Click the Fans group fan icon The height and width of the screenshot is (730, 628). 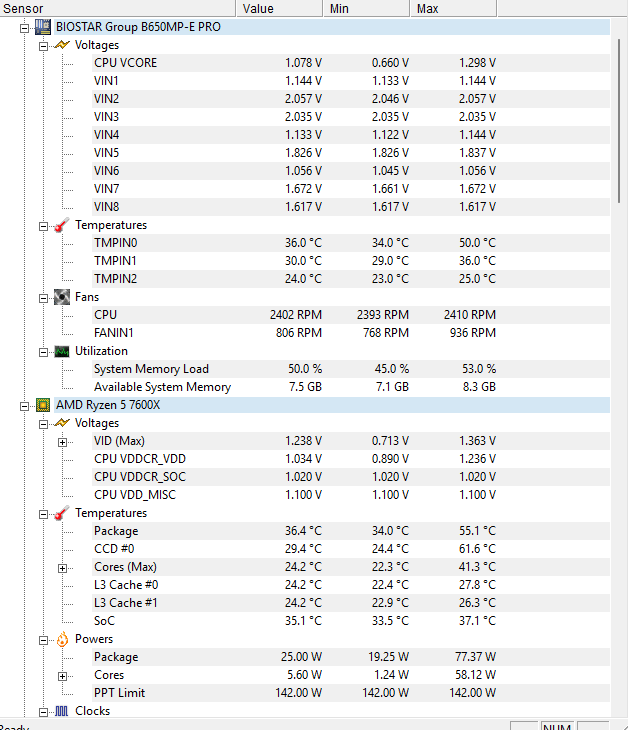point(62,297)
